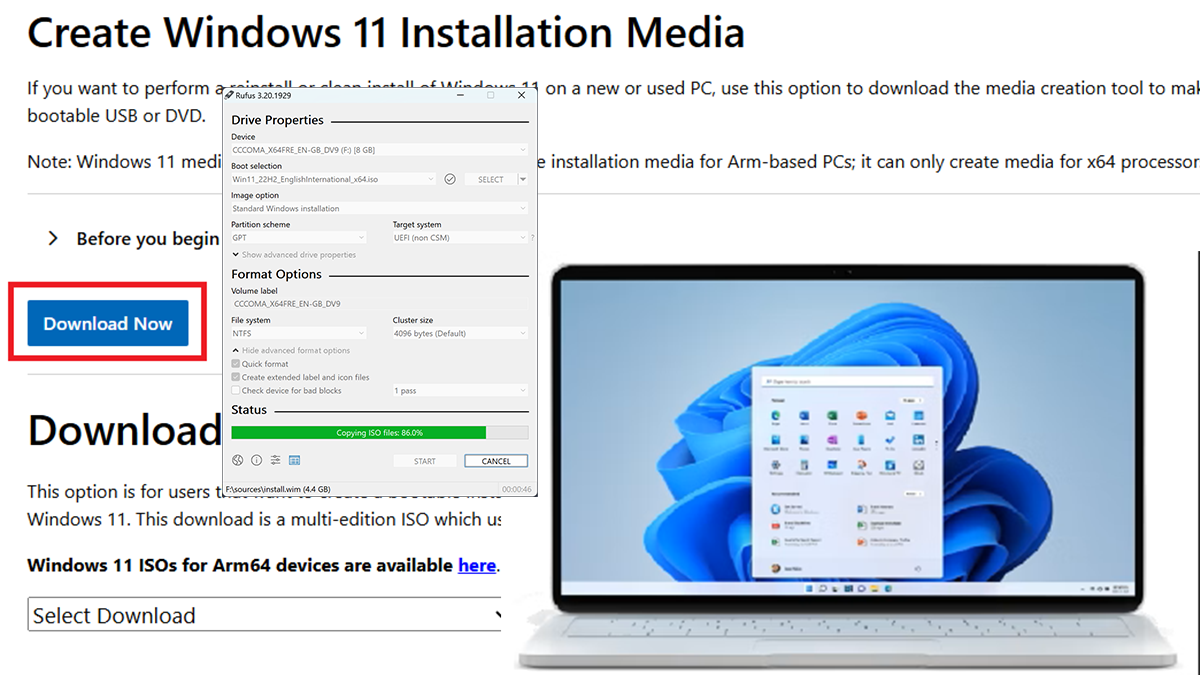Minimize the Rufus window
This screenshot has height=675, width=1200.
tap(459, 96)
